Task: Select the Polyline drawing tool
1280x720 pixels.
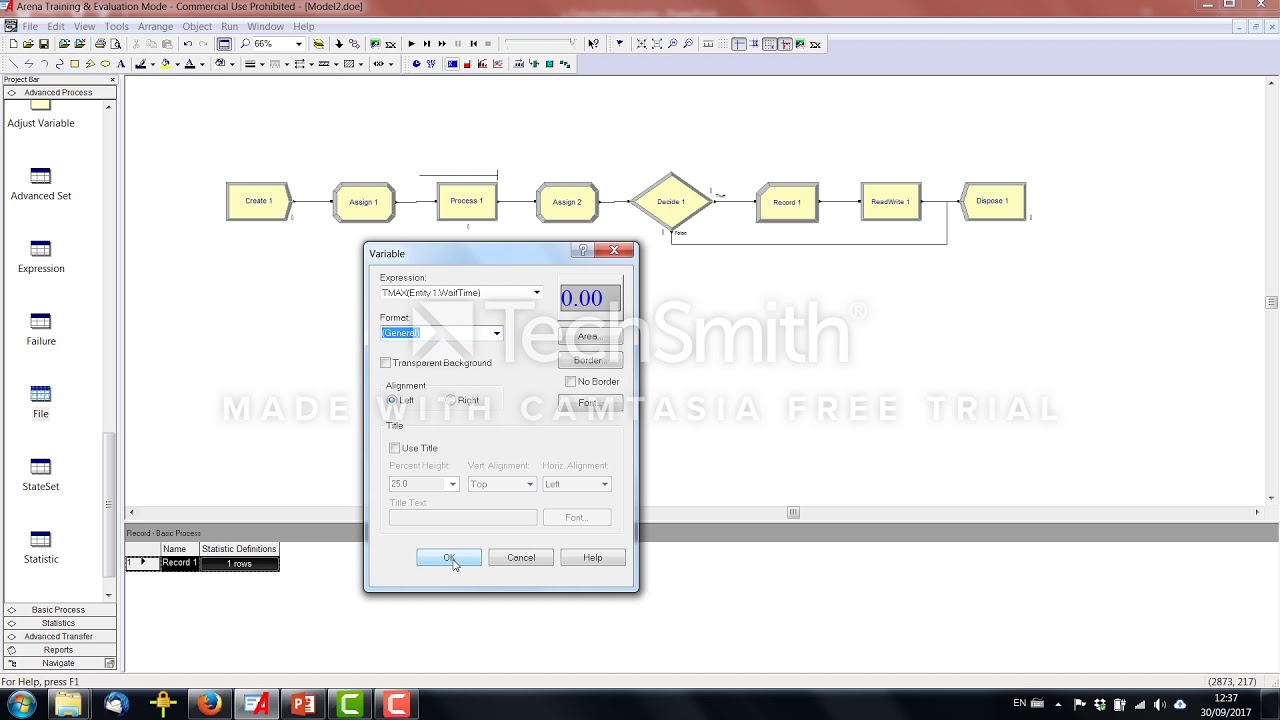Action: pyautogui.click(x=29, y=64)
